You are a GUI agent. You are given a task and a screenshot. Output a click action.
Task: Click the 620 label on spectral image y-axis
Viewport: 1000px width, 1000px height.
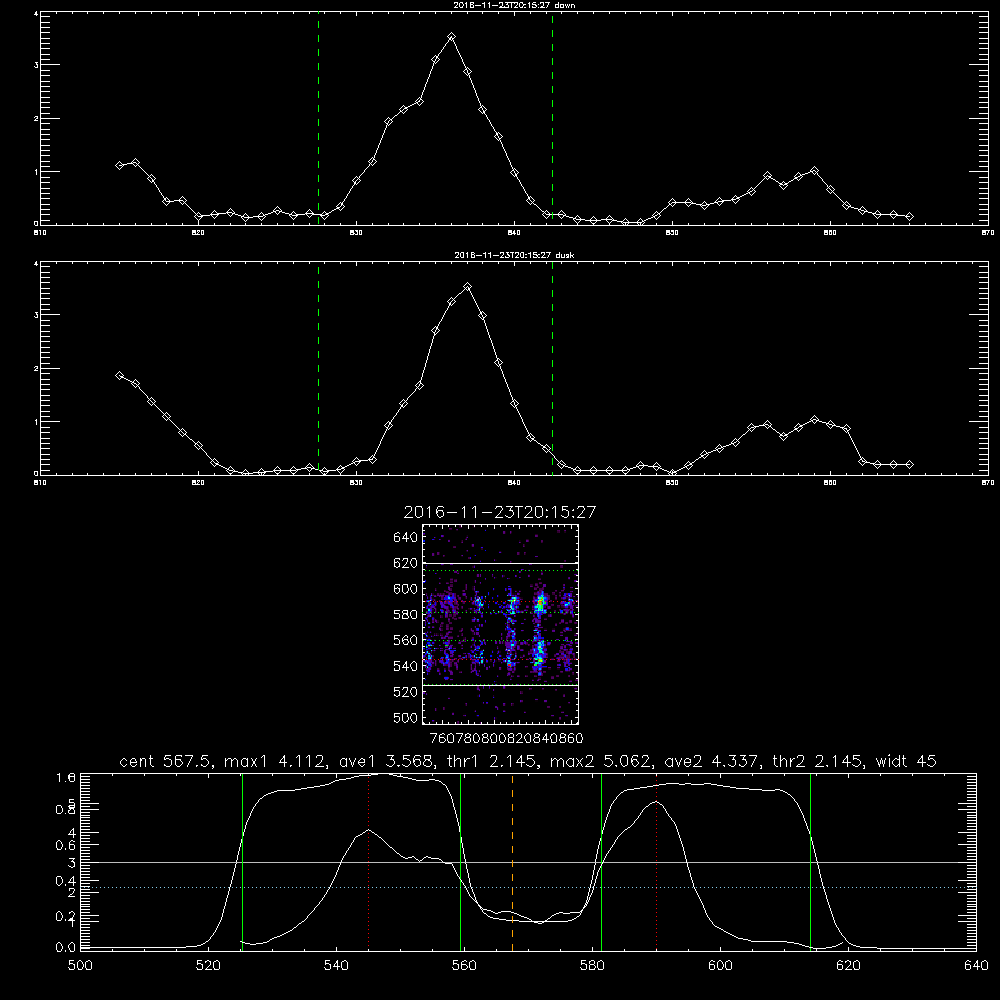(406, 563)
